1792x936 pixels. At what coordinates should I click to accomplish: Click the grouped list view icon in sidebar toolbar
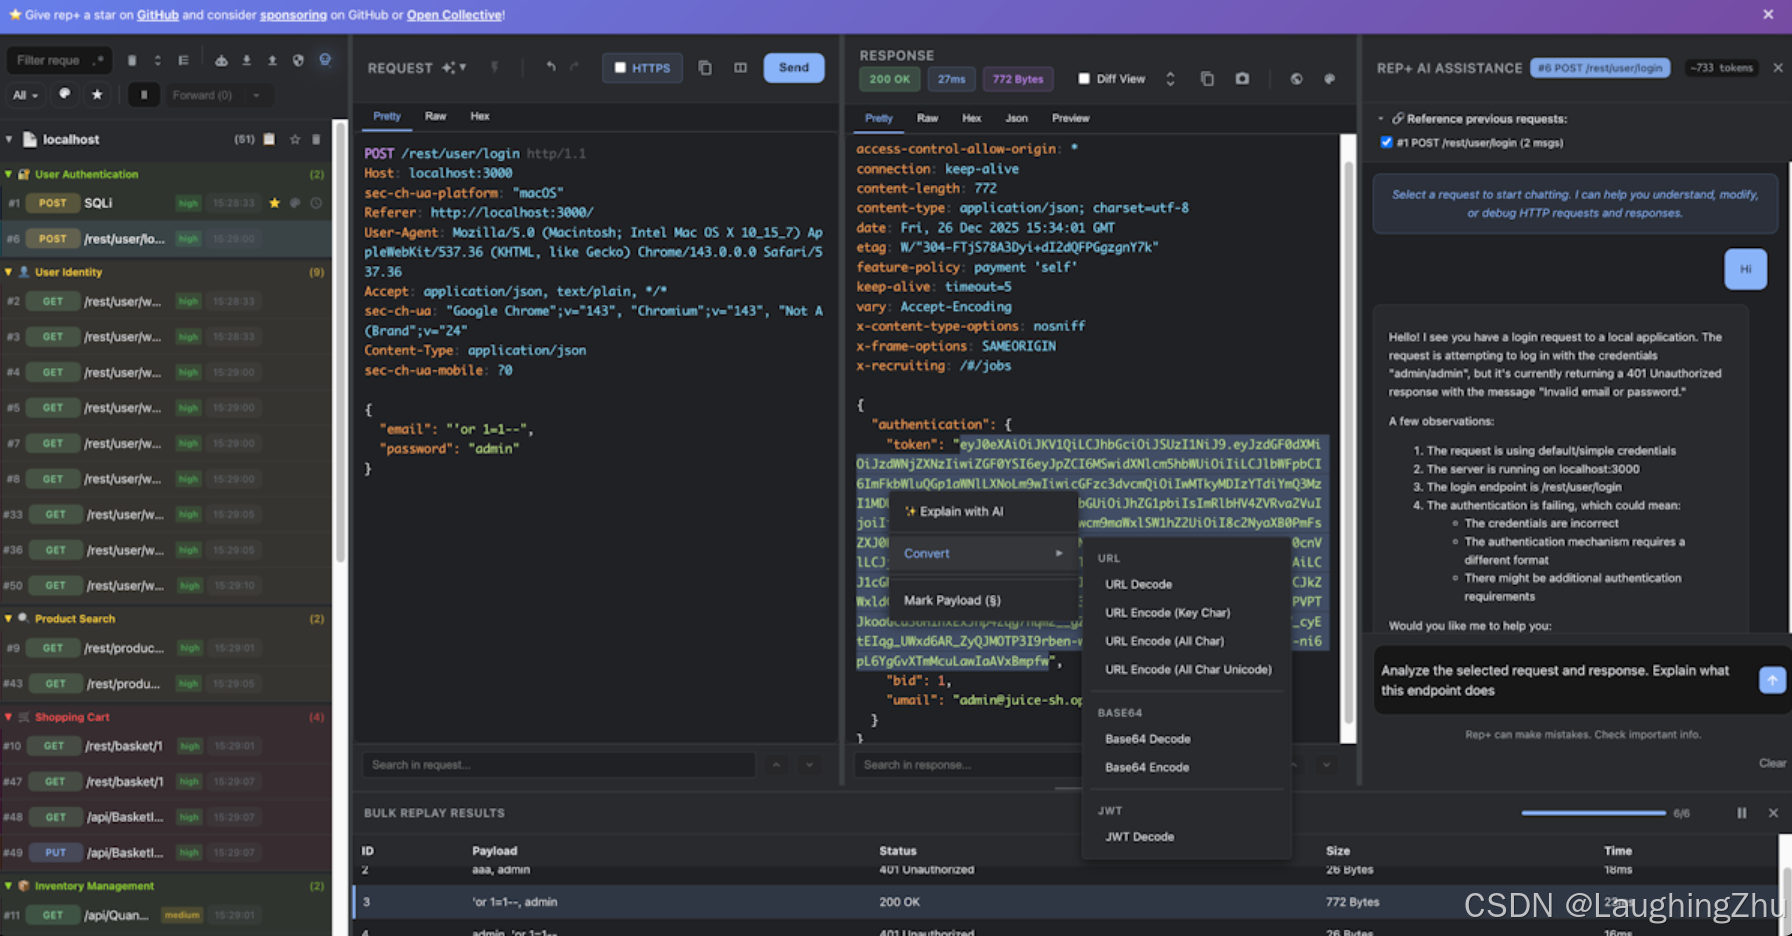tap(183, 60)
